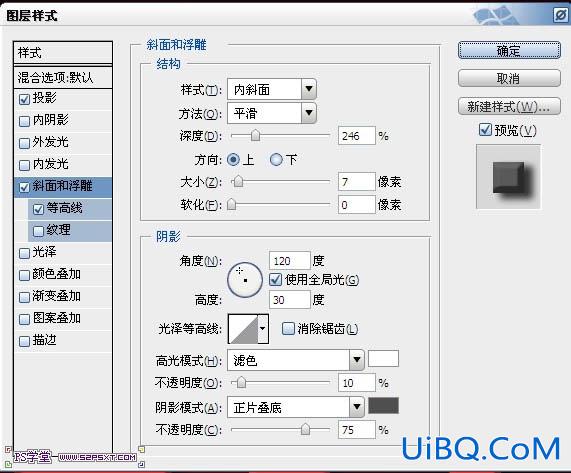Select direction 下 radio button
The image size is (571, 473).
pos(276,159)
